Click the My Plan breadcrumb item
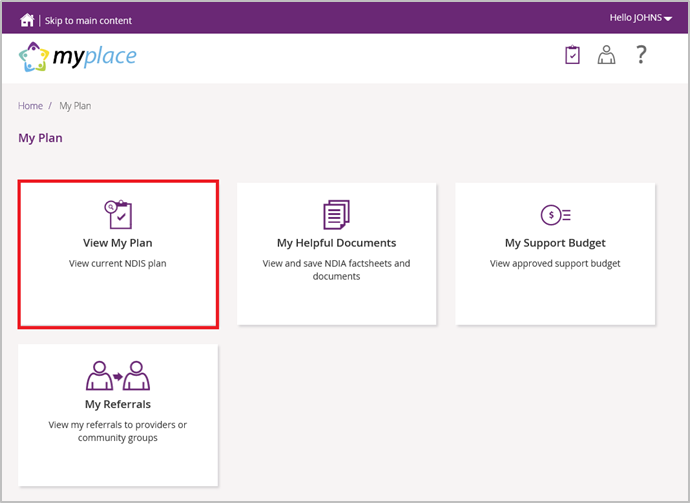The height and width of the screenshot is (503, 690). (75, 106)
